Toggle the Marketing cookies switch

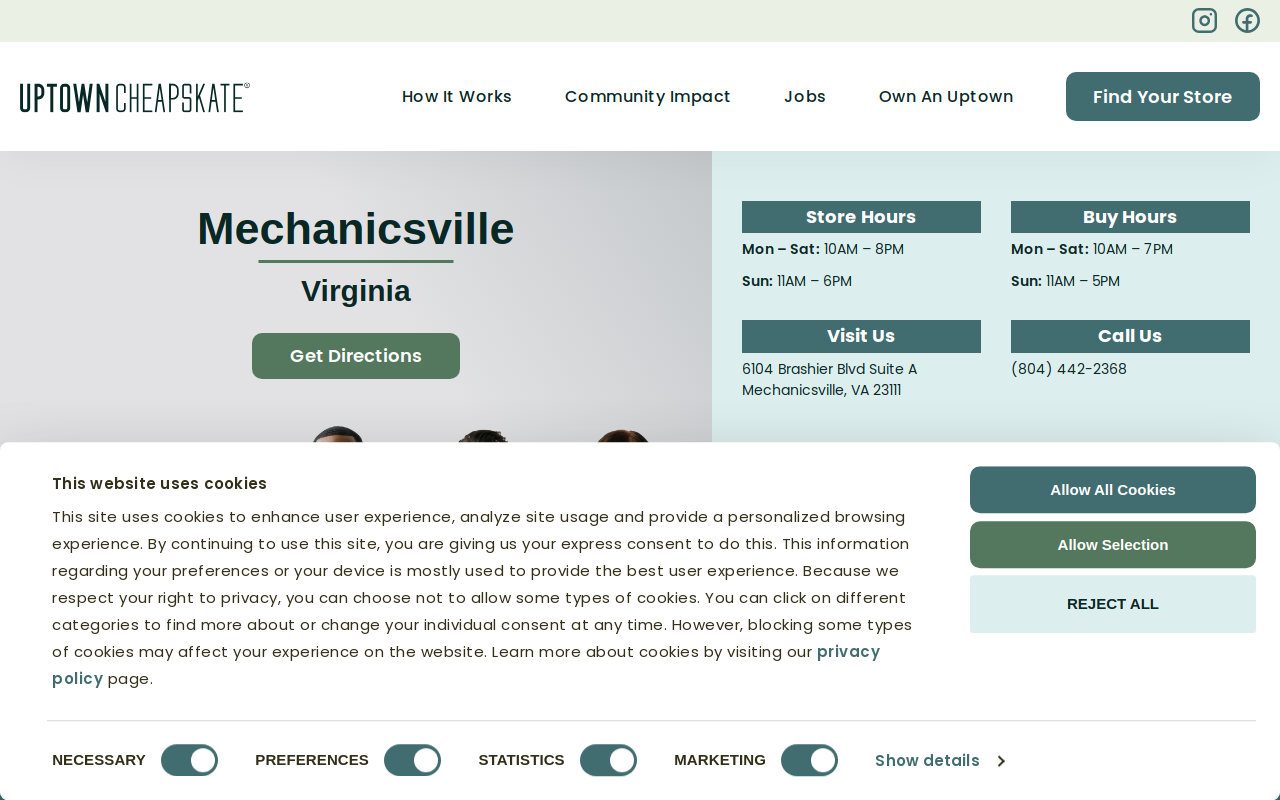tap(809, 760)
